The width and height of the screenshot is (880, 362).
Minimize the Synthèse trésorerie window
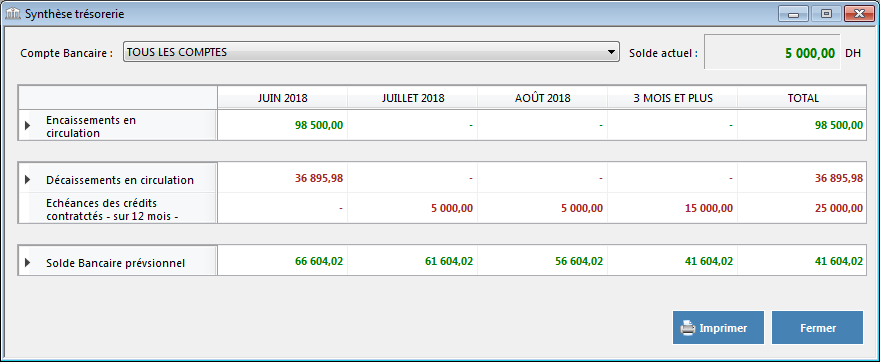(x=794, y=14)
